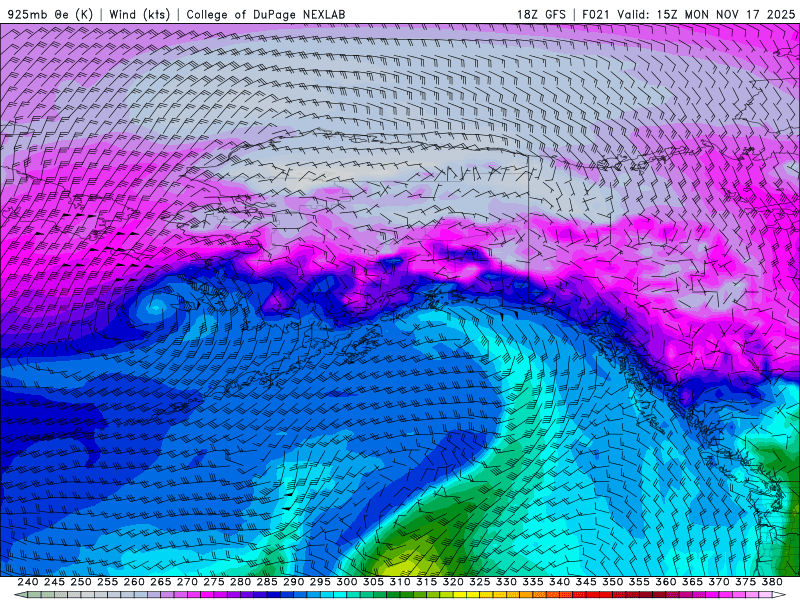Click the 340 legend value
This screenshot has height=600, width=800.
(559, 582)
